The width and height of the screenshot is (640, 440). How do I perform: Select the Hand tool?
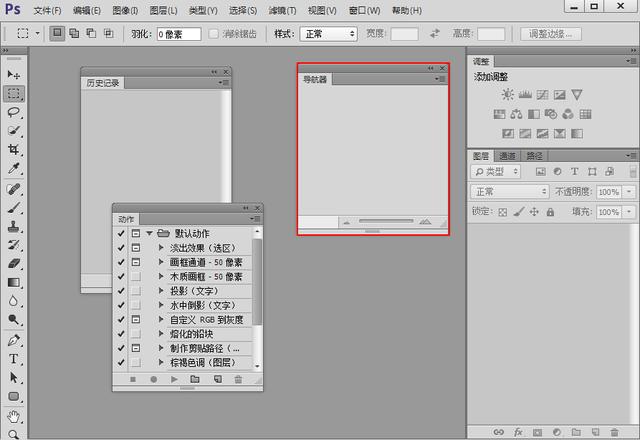[x=14, y=417]
